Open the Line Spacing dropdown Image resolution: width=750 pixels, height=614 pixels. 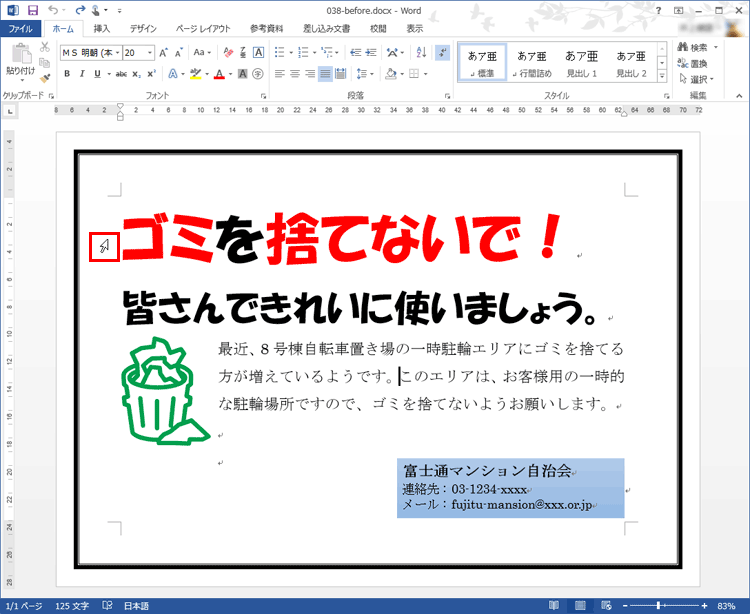click(365, 74)
